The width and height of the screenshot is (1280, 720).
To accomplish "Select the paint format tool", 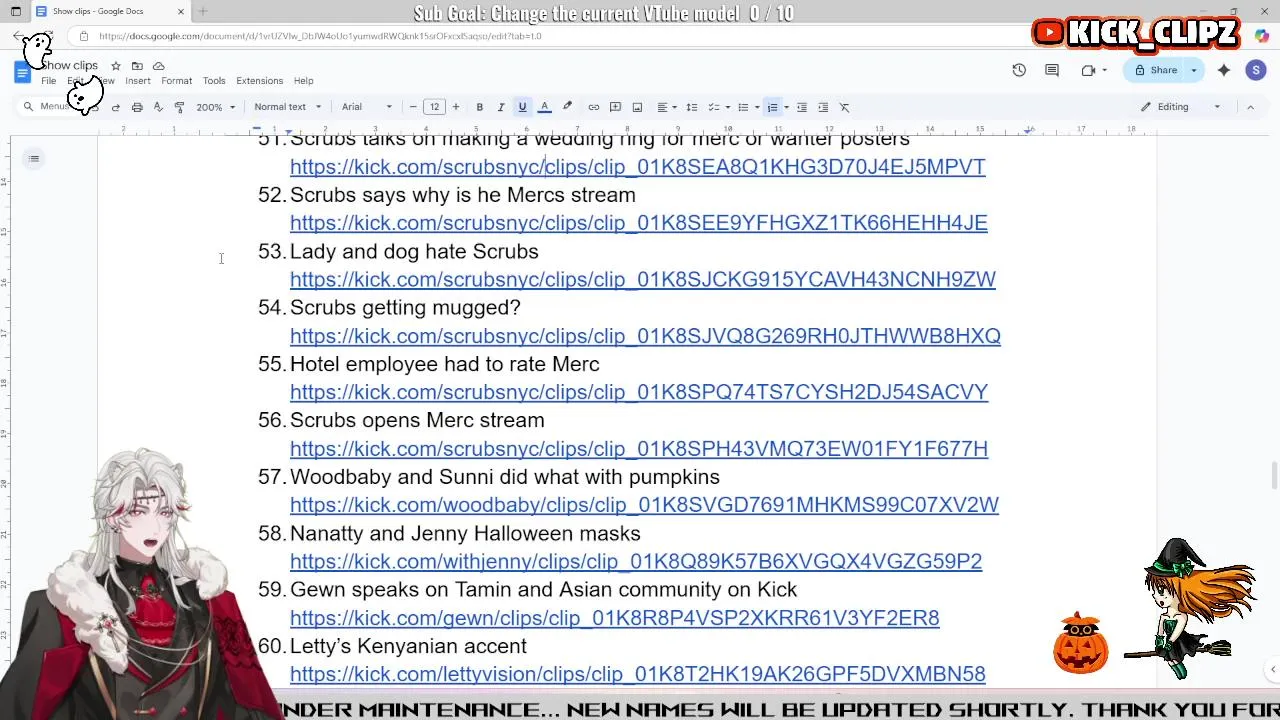I will [x=179, y=107].
